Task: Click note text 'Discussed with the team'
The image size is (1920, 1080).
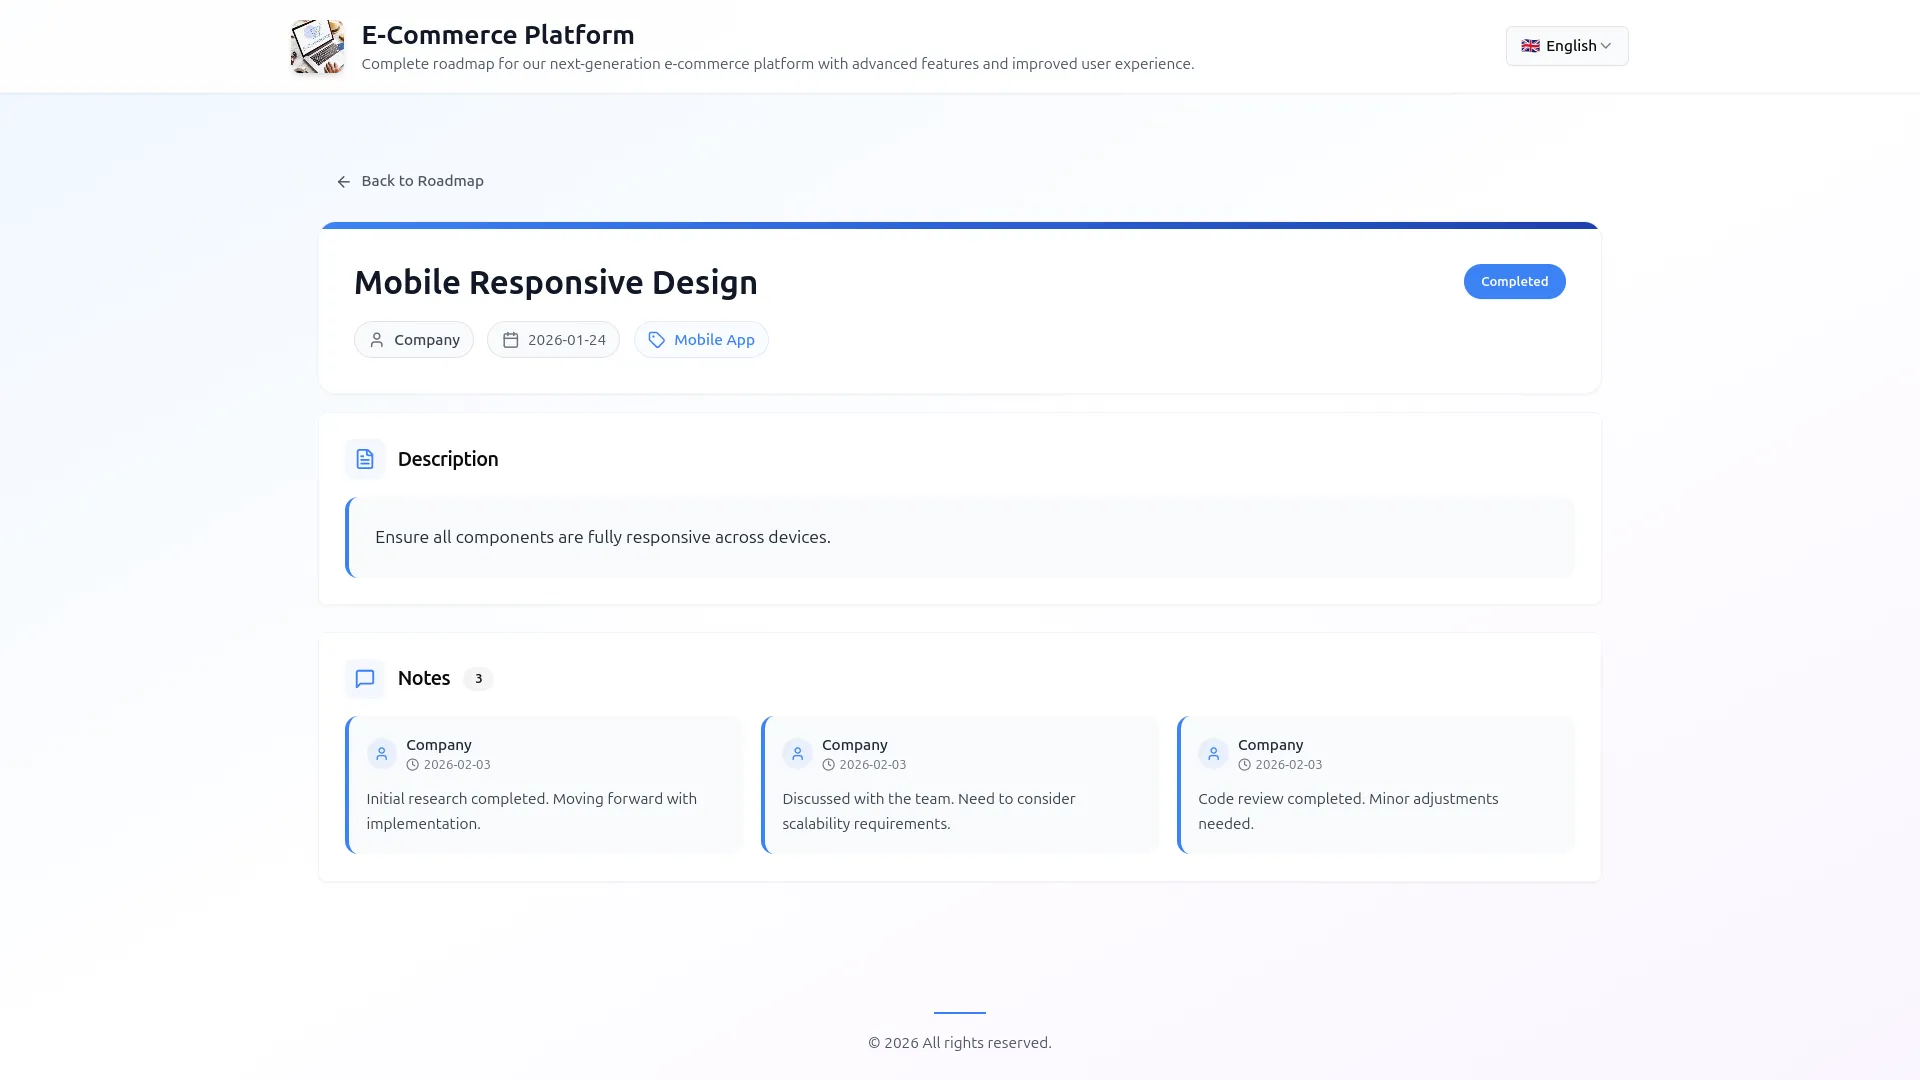Action: pyautogui.click(x=866, y=799)
